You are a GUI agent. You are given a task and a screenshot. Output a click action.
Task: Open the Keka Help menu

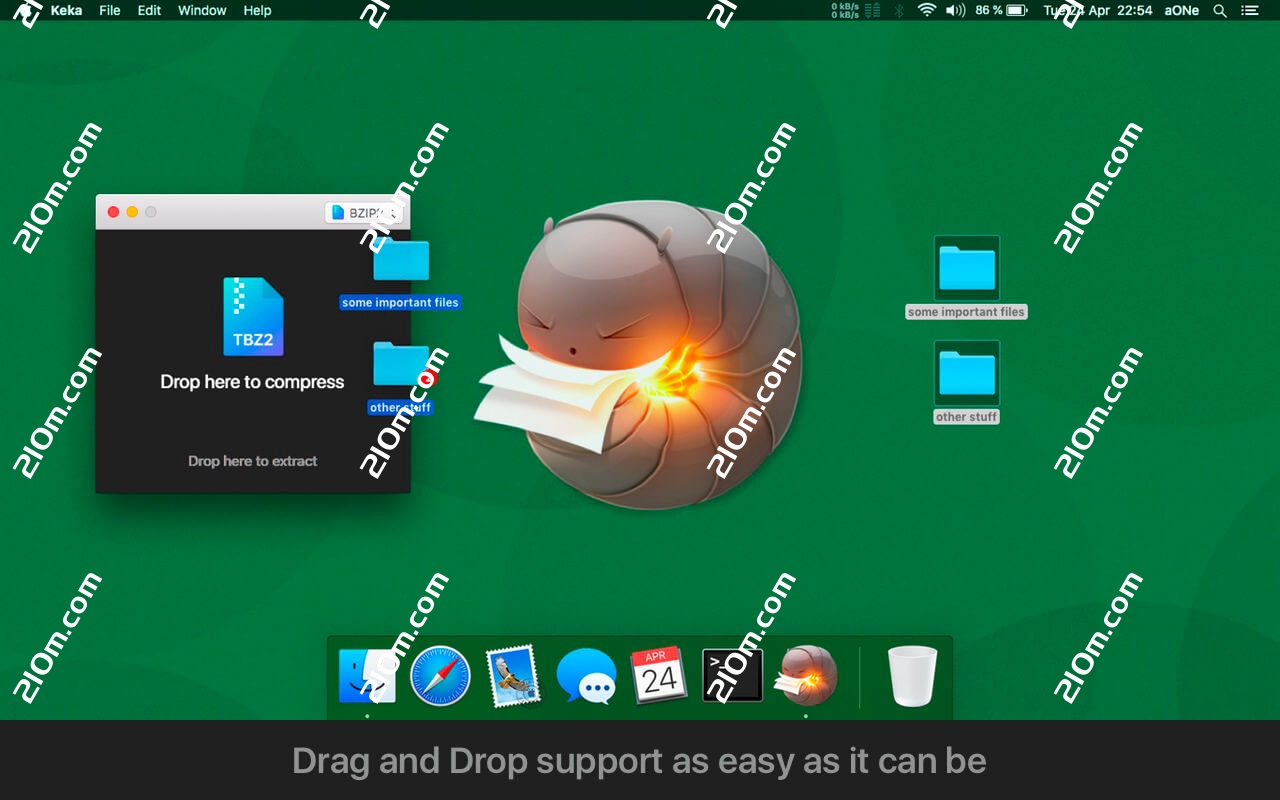pos(256,11)
